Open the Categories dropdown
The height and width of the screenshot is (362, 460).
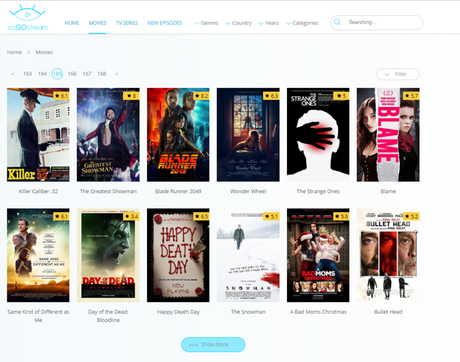click(302, 23)
